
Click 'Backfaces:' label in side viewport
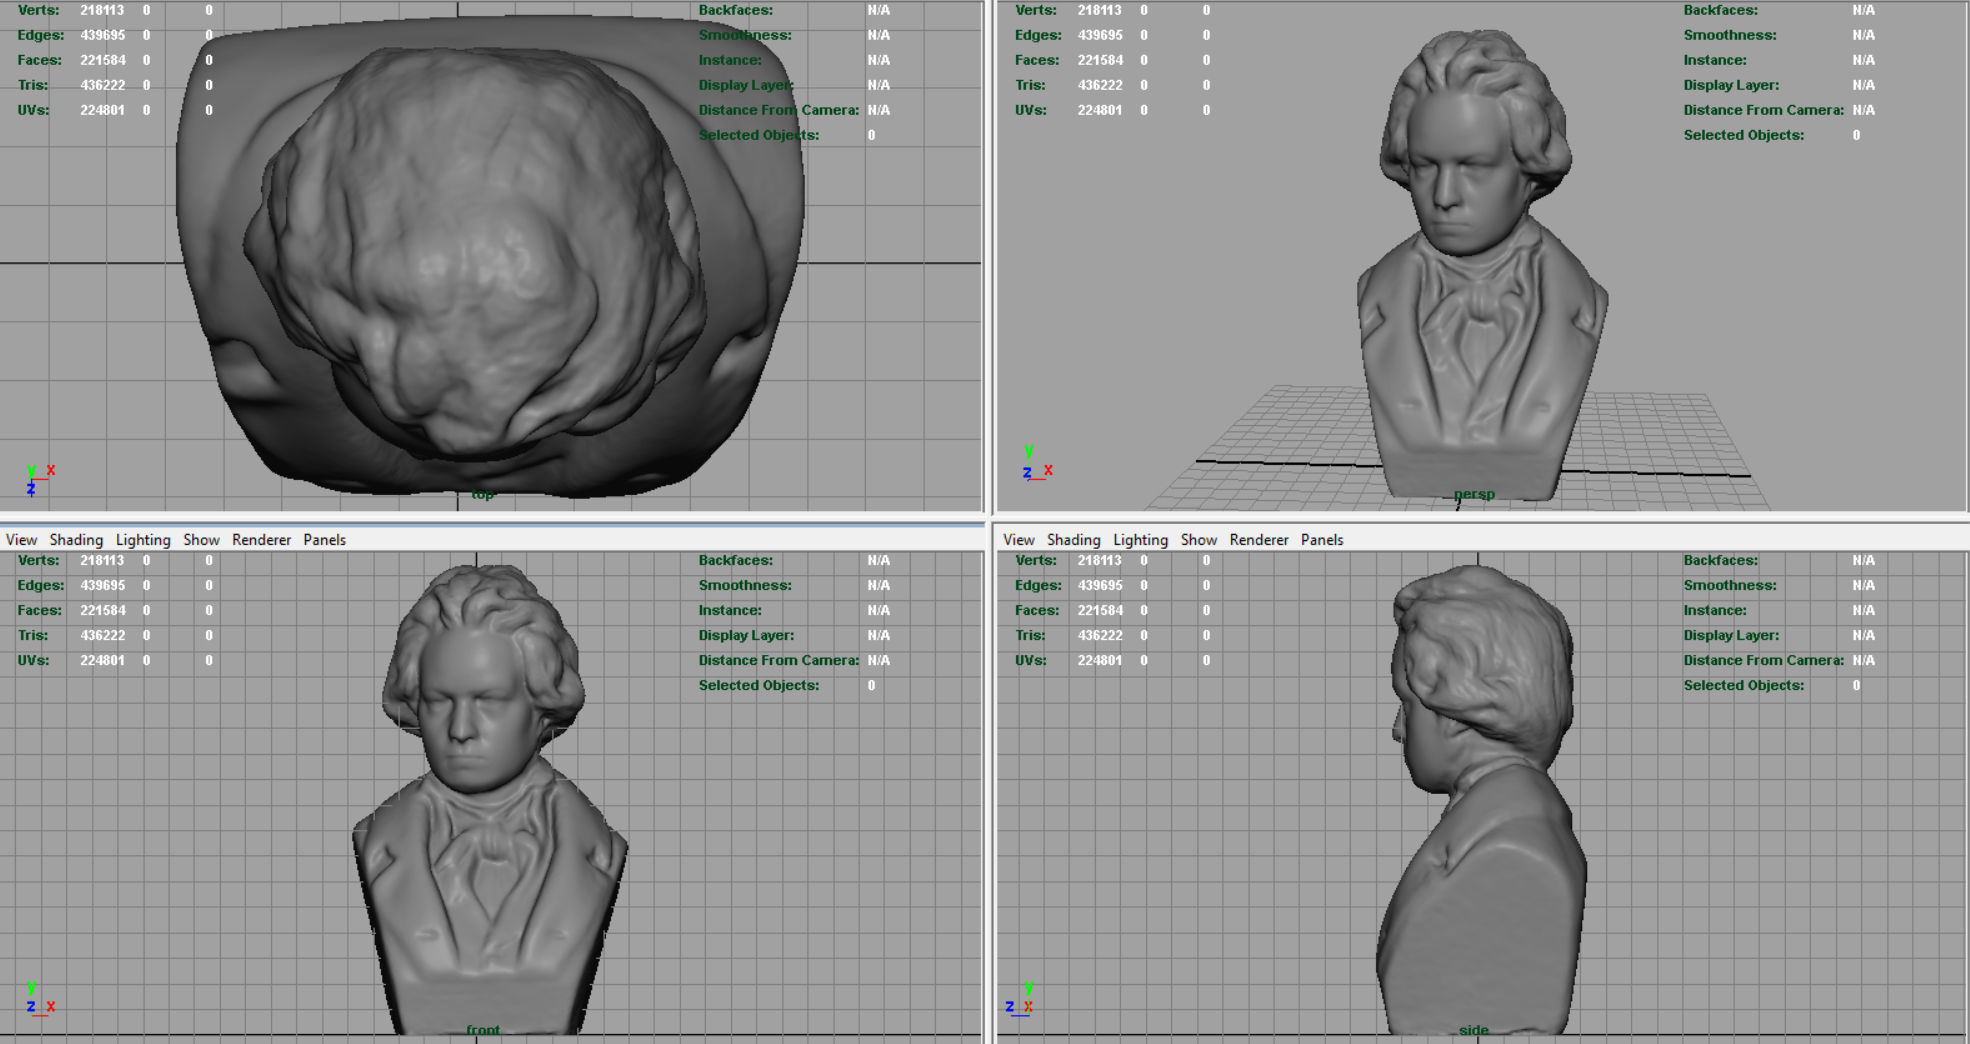click(x=1720, y=560)
